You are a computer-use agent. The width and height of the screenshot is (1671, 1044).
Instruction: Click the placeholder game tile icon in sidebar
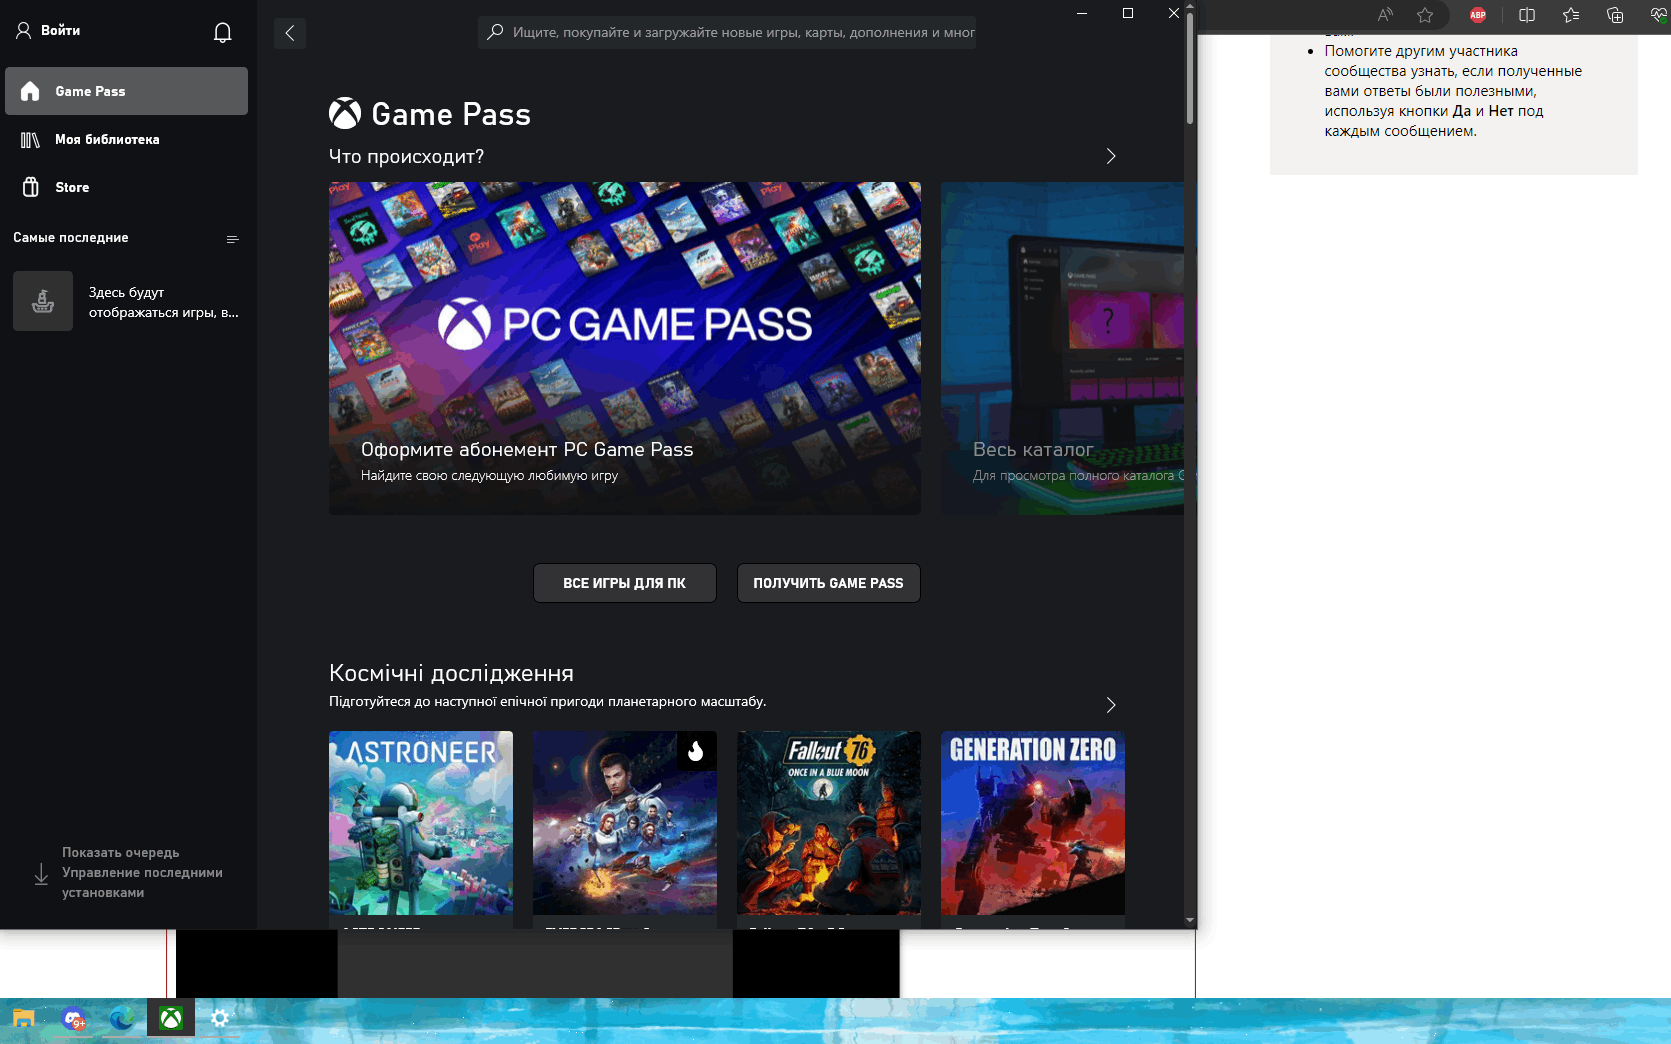pyautogui.click(x=43, y=301)
